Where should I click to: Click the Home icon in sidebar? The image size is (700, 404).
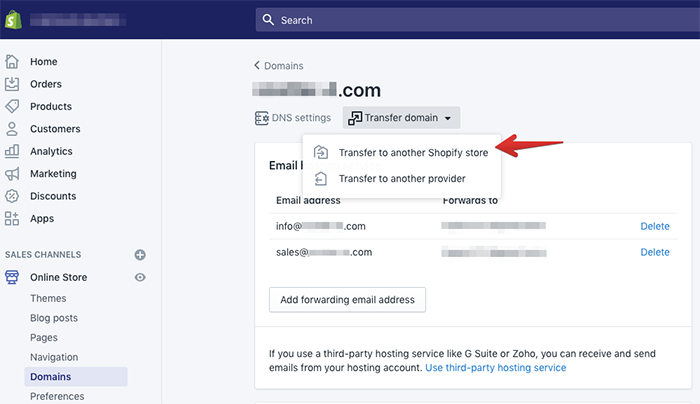click(x=12, y=62)
